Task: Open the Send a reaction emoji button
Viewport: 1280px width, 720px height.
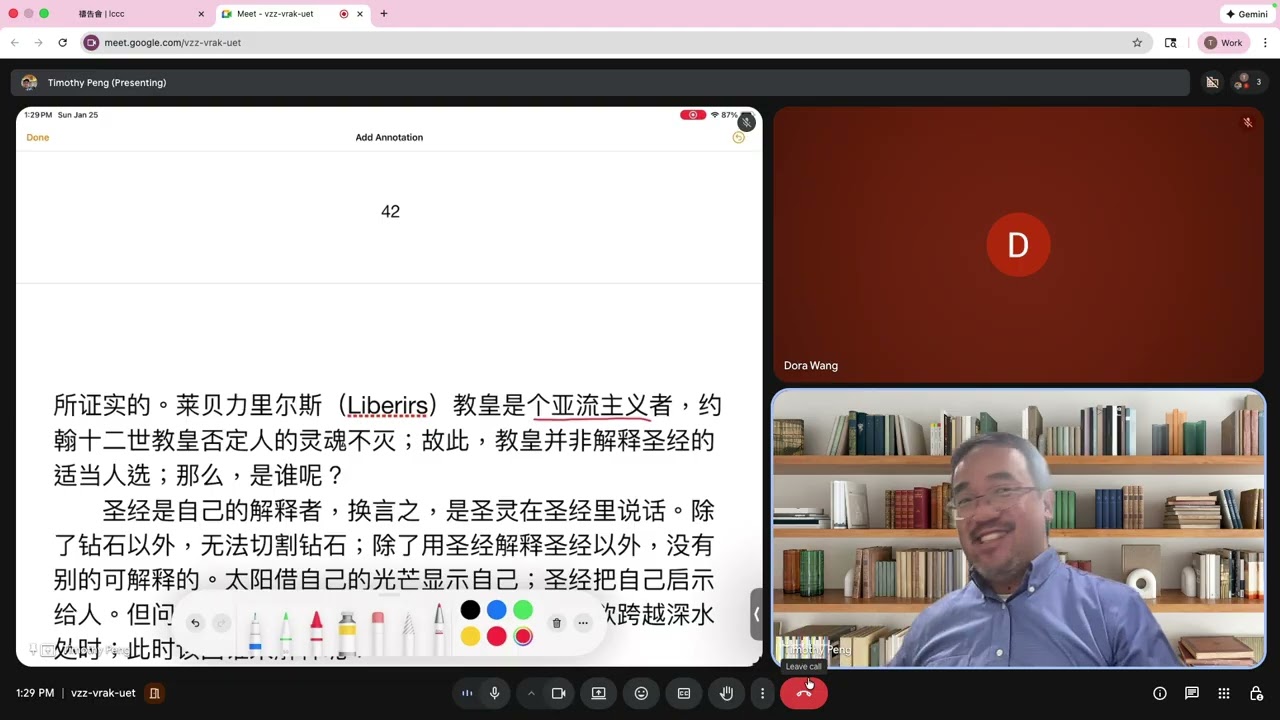Action: click(641, 693)
